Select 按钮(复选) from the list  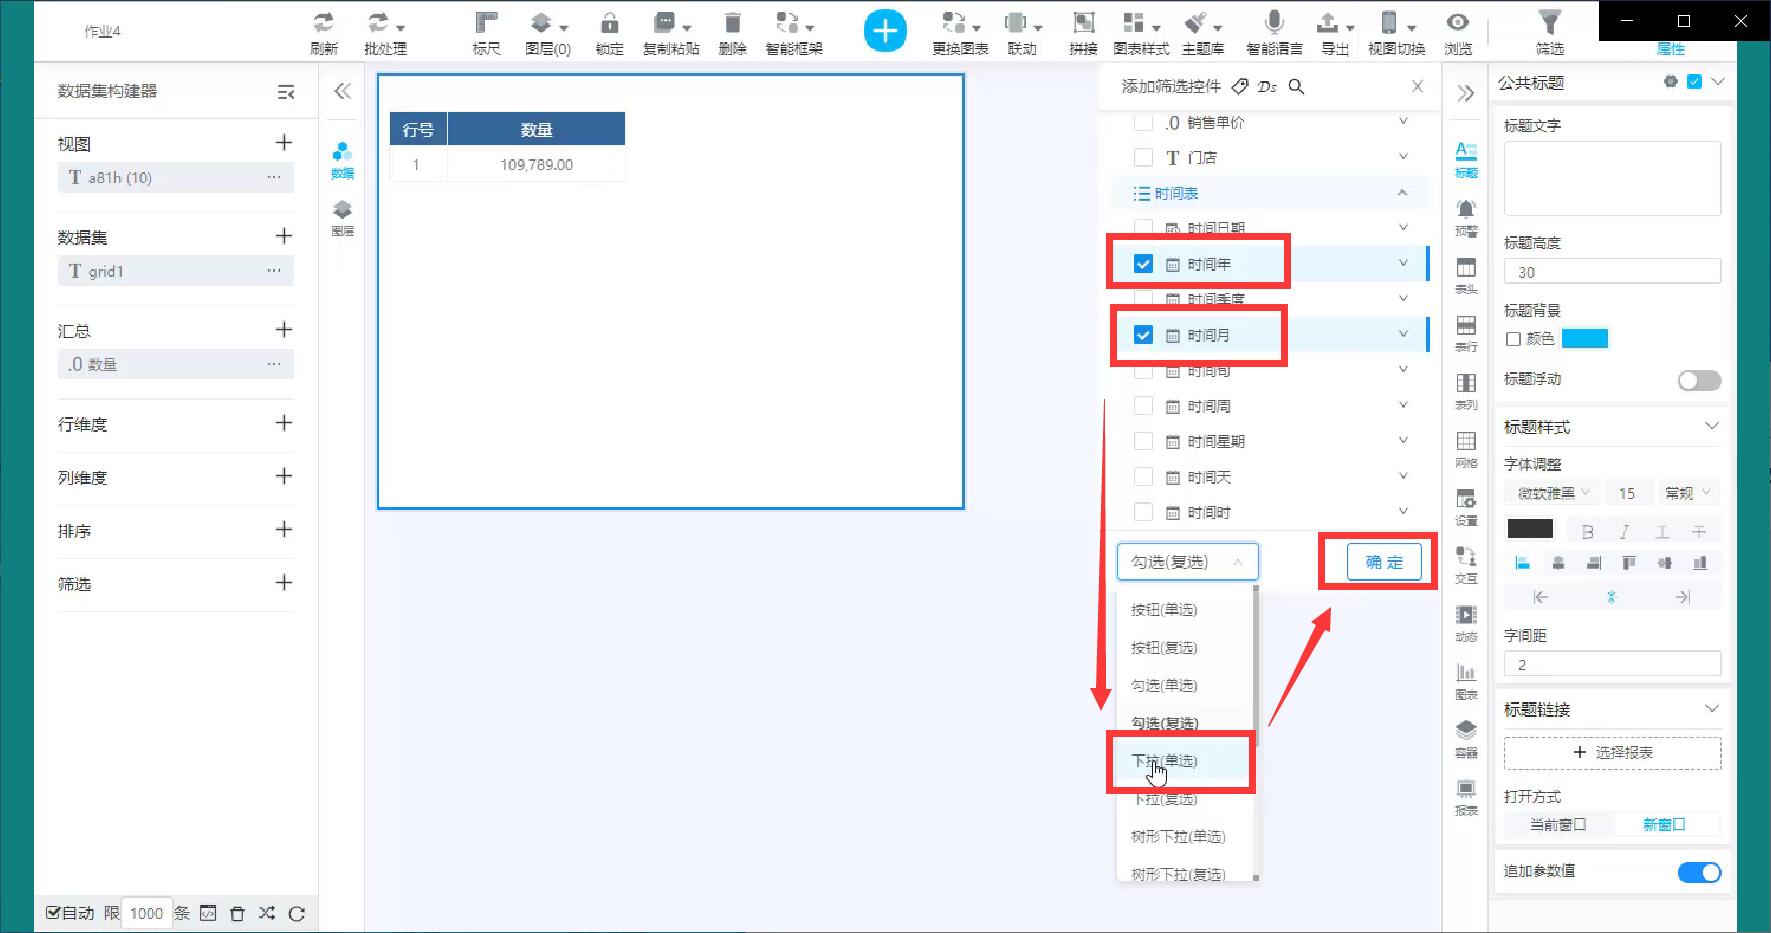[x=1184, y=648]
